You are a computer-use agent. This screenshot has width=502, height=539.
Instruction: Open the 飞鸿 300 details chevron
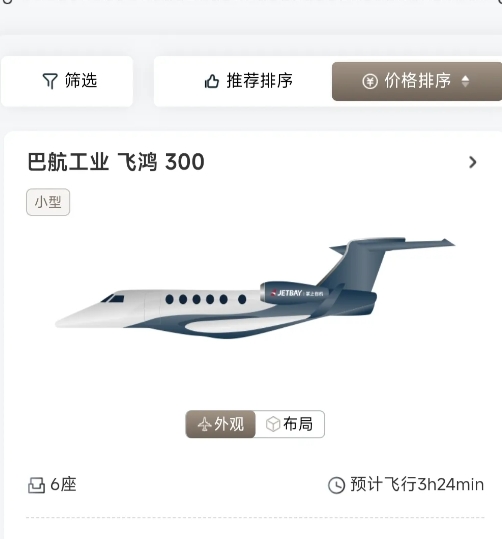(473, 162)
